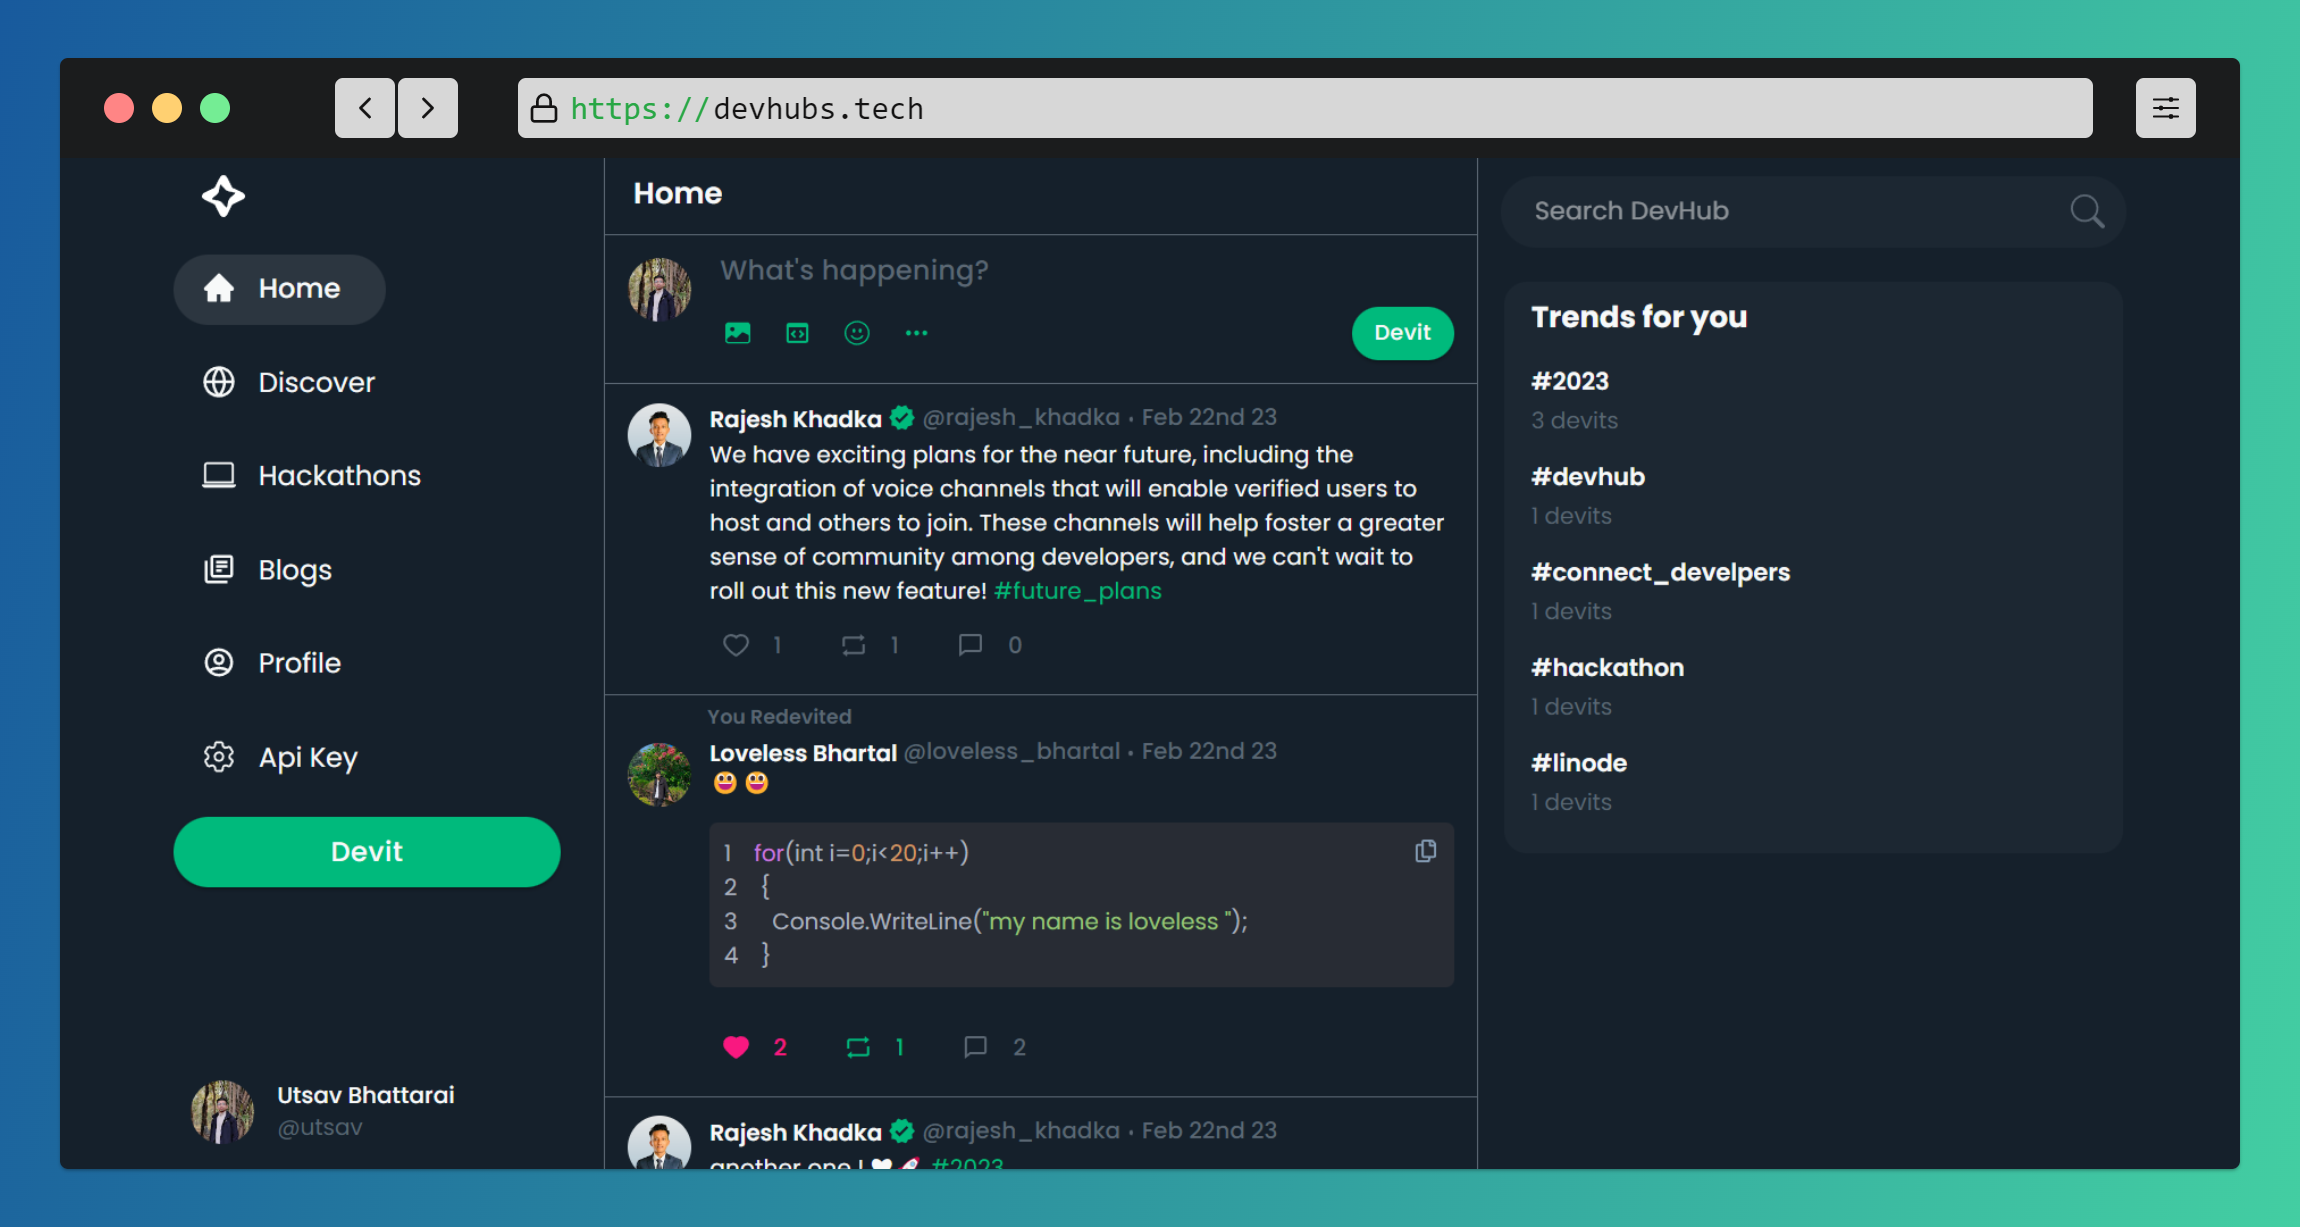2300x1227 pixels.
Task: Open the #future_plans hashtag link
Action: [x=1077, y=591]
